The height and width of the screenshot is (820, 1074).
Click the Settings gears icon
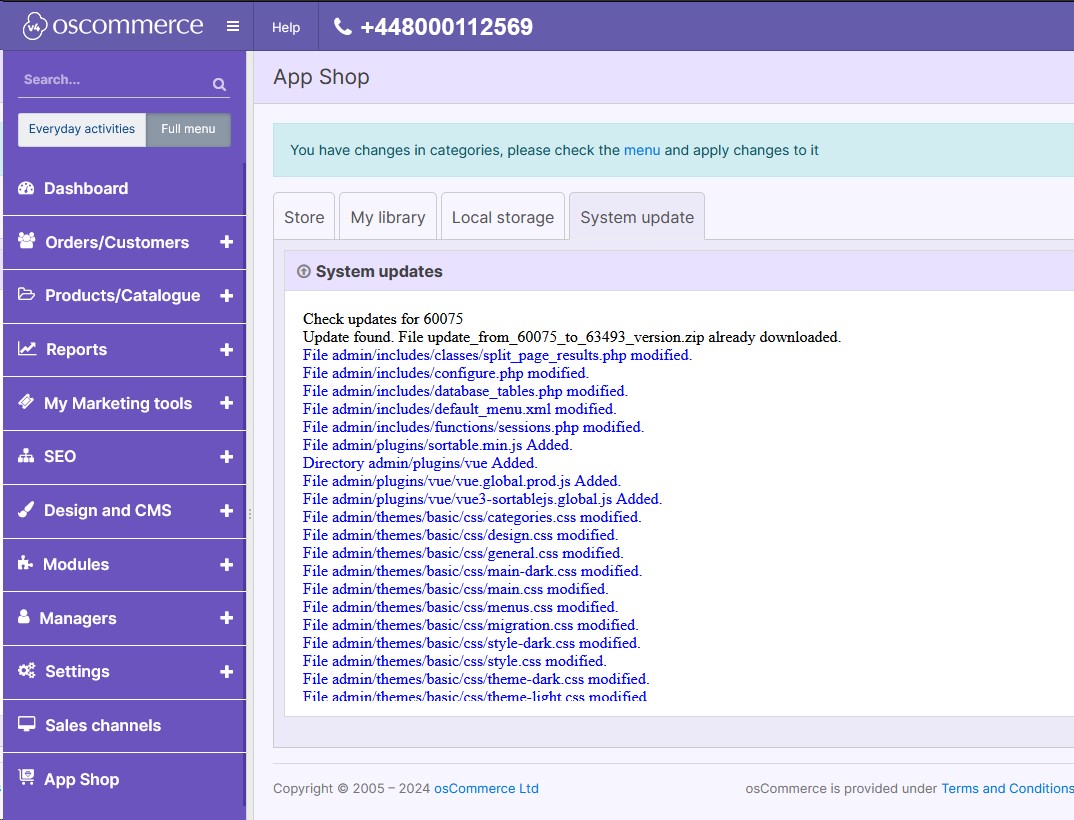point(27,671)
